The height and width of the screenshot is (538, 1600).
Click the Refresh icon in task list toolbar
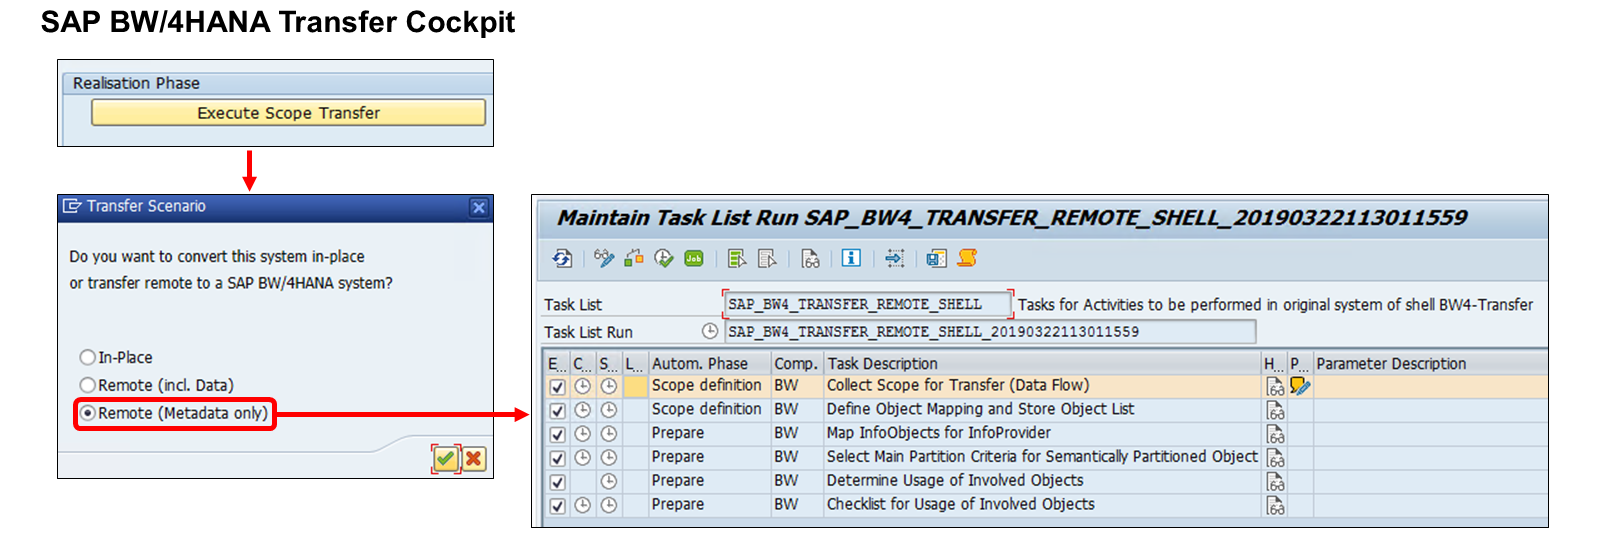click(562, 259)
